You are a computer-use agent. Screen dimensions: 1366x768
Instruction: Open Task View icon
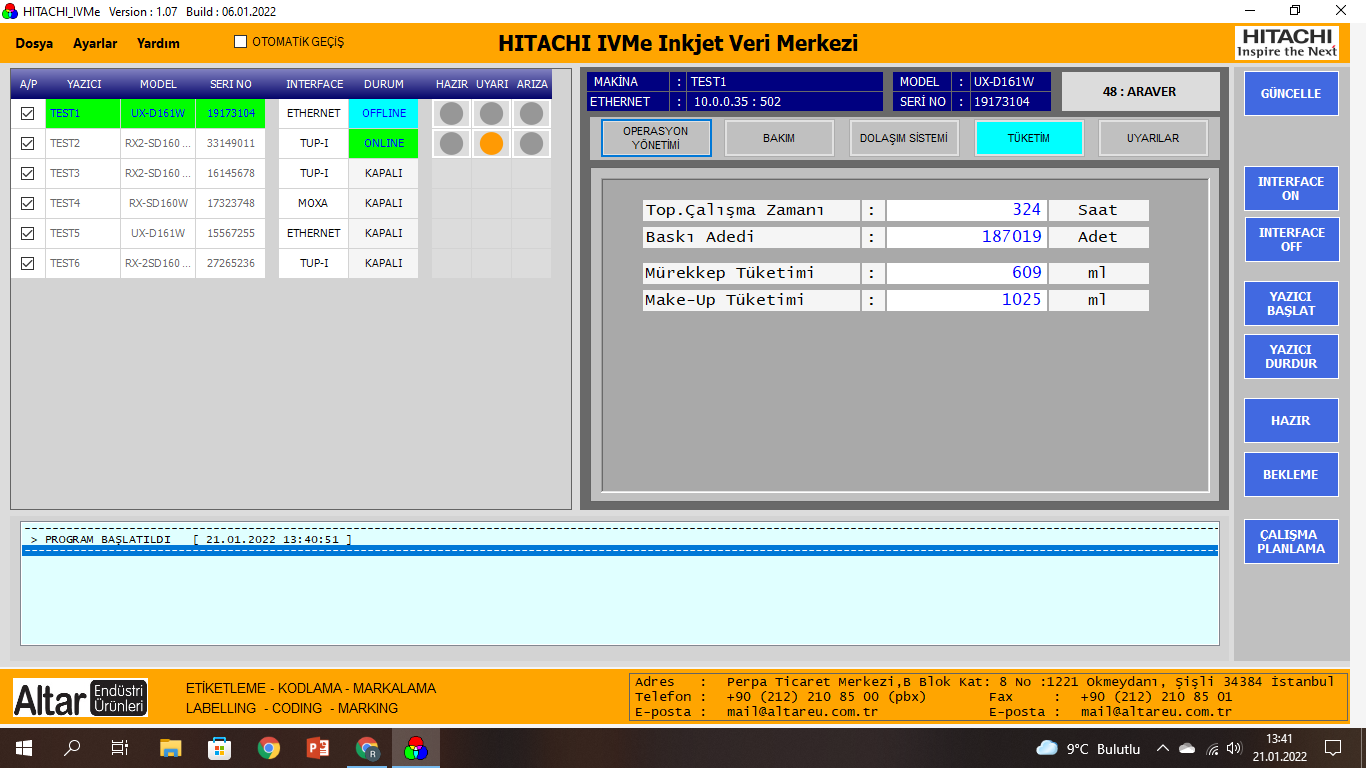120,748
